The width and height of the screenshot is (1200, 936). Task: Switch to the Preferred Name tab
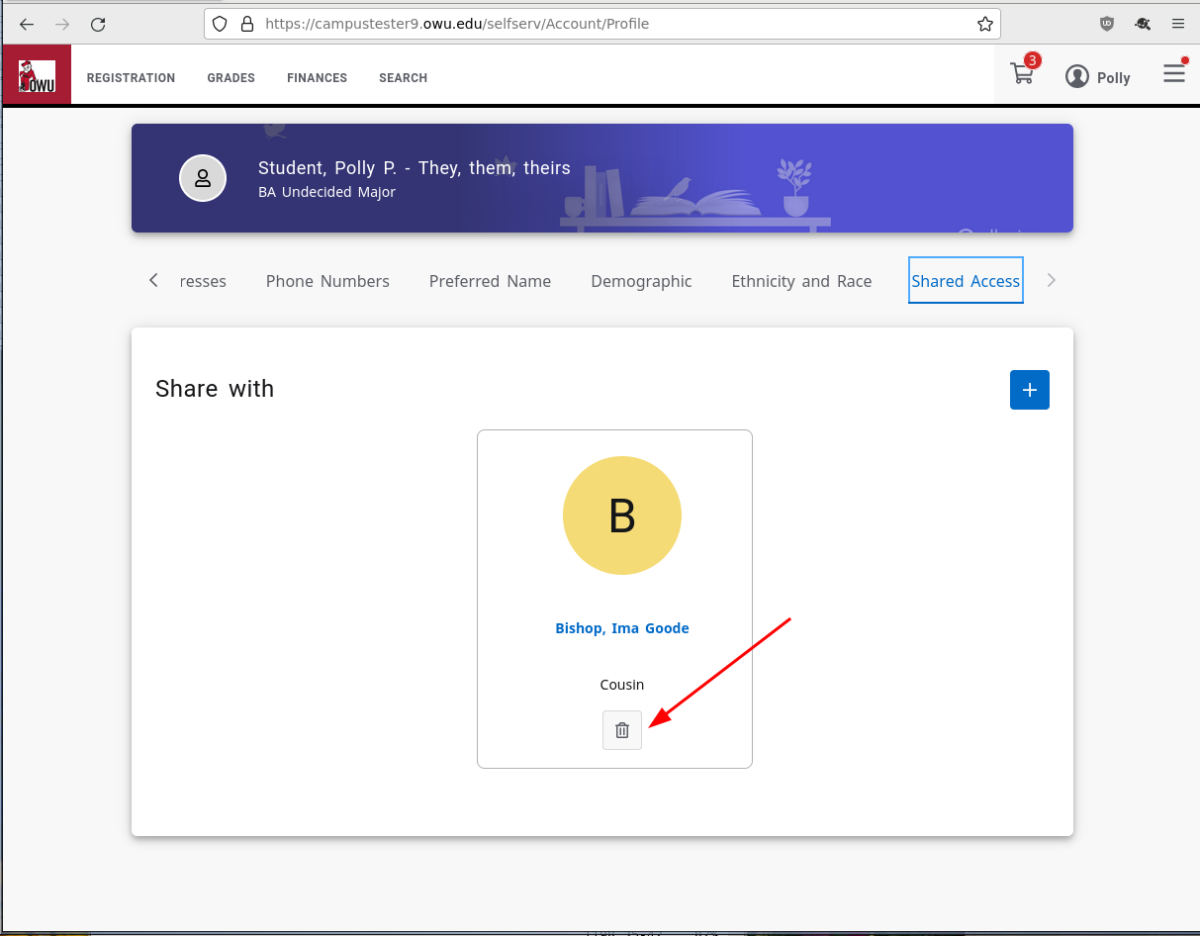click(x=490, y=281)
